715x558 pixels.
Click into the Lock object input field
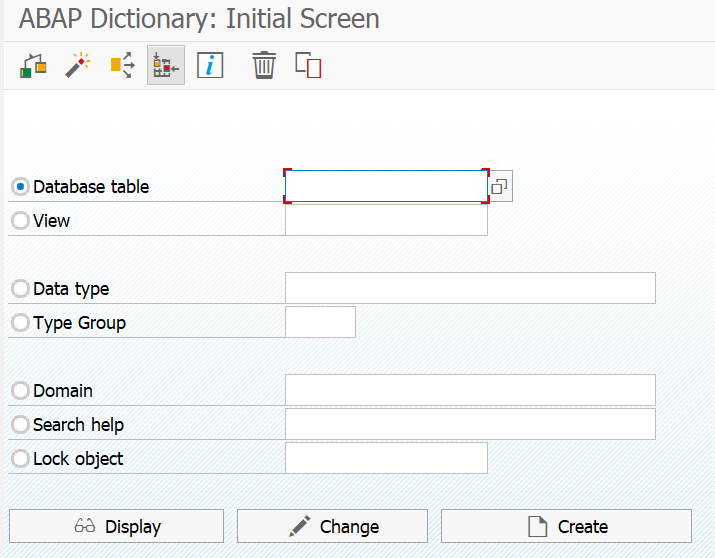386,458
